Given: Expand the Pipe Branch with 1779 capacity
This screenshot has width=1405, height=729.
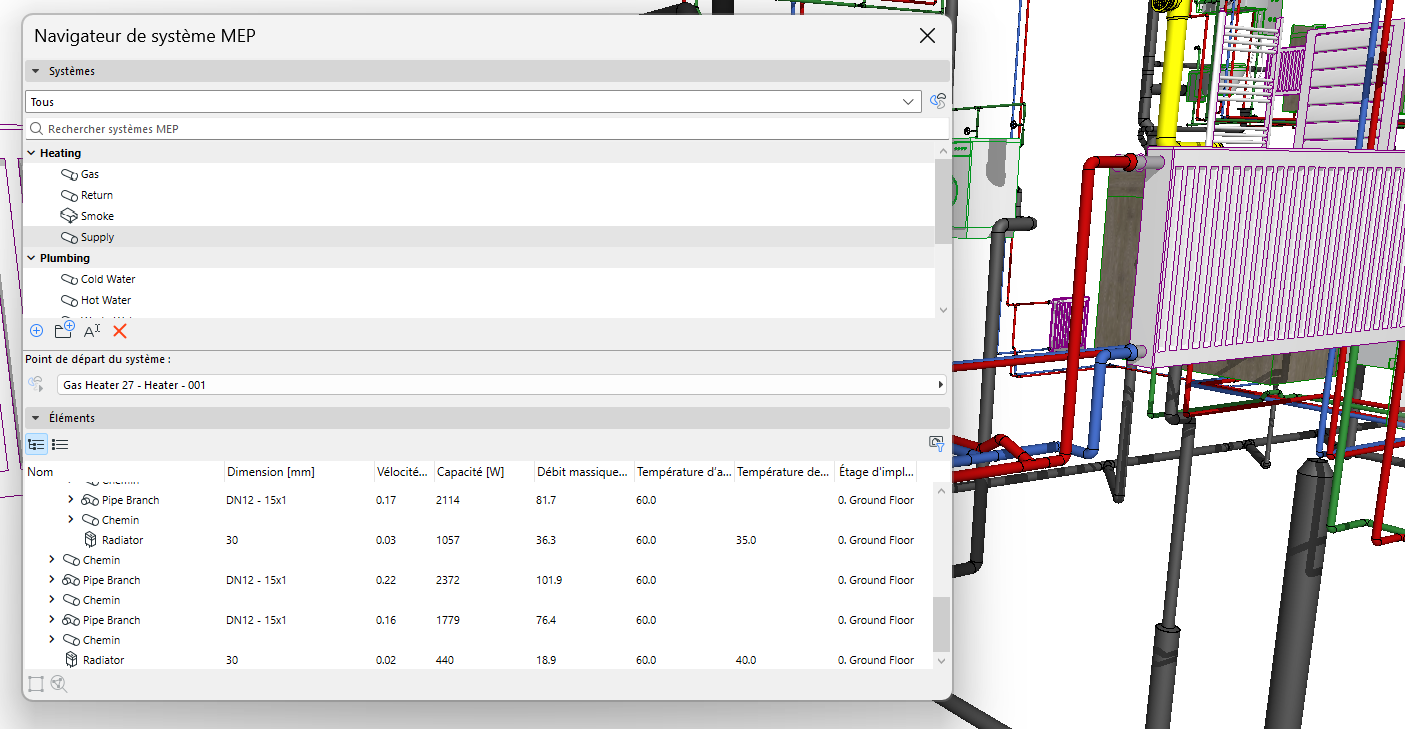Looking at the screenshot, I should tap(52, 620).
